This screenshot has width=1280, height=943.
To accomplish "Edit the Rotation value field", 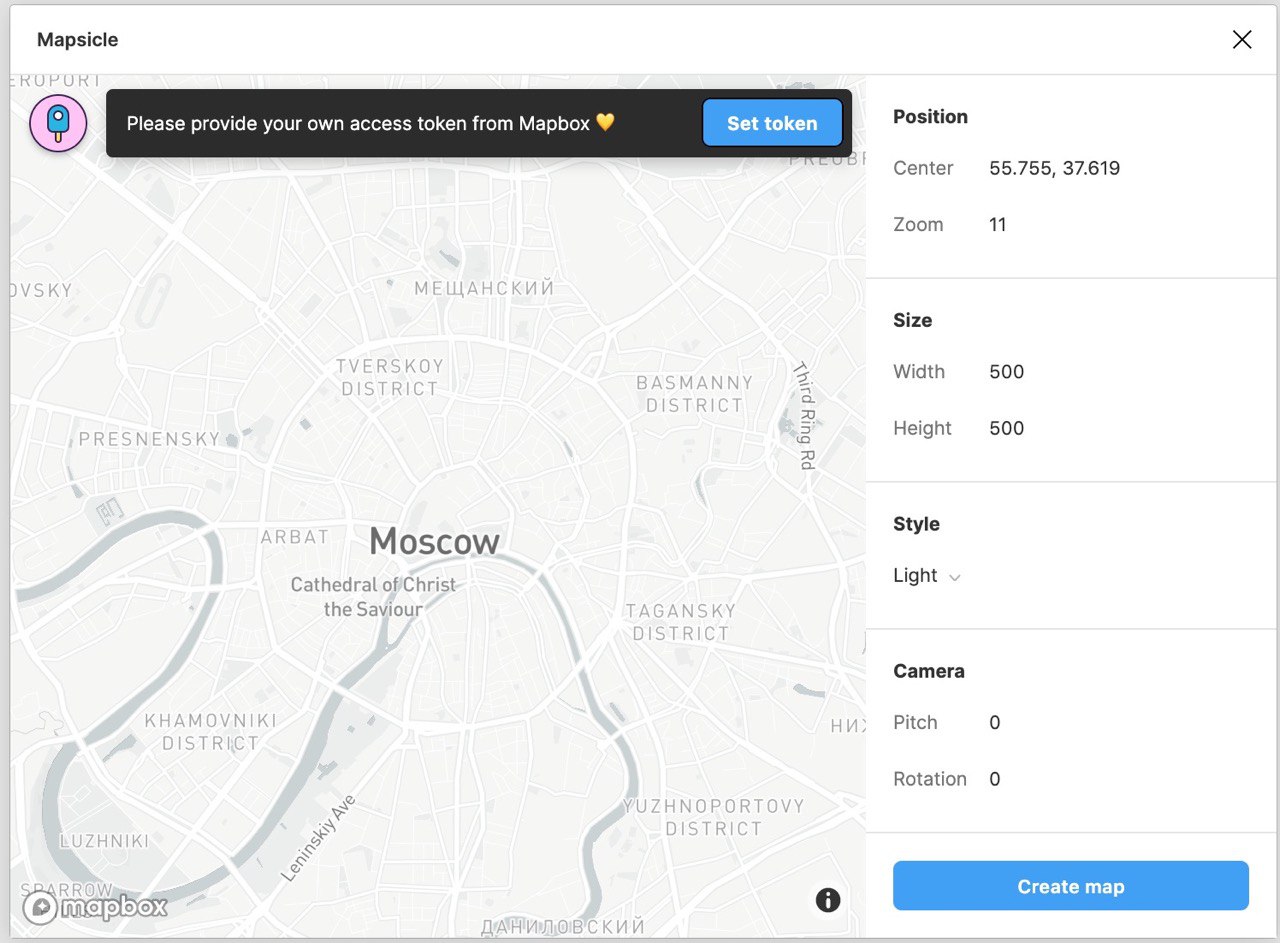I will coord(994,779).
